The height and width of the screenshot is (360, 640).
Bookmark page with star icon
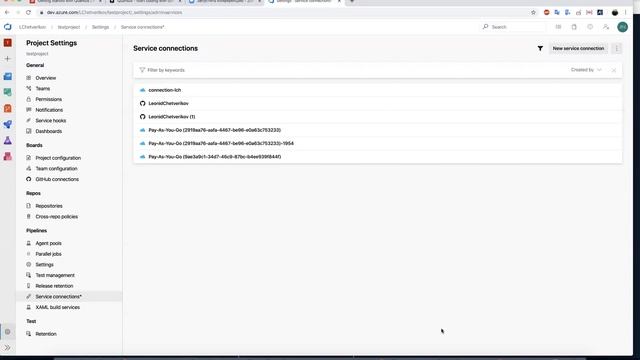533,12
